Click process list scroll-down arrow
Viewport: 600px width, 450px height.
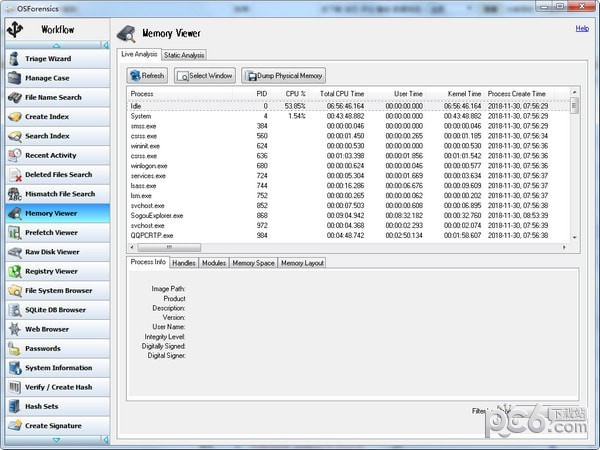574,237
